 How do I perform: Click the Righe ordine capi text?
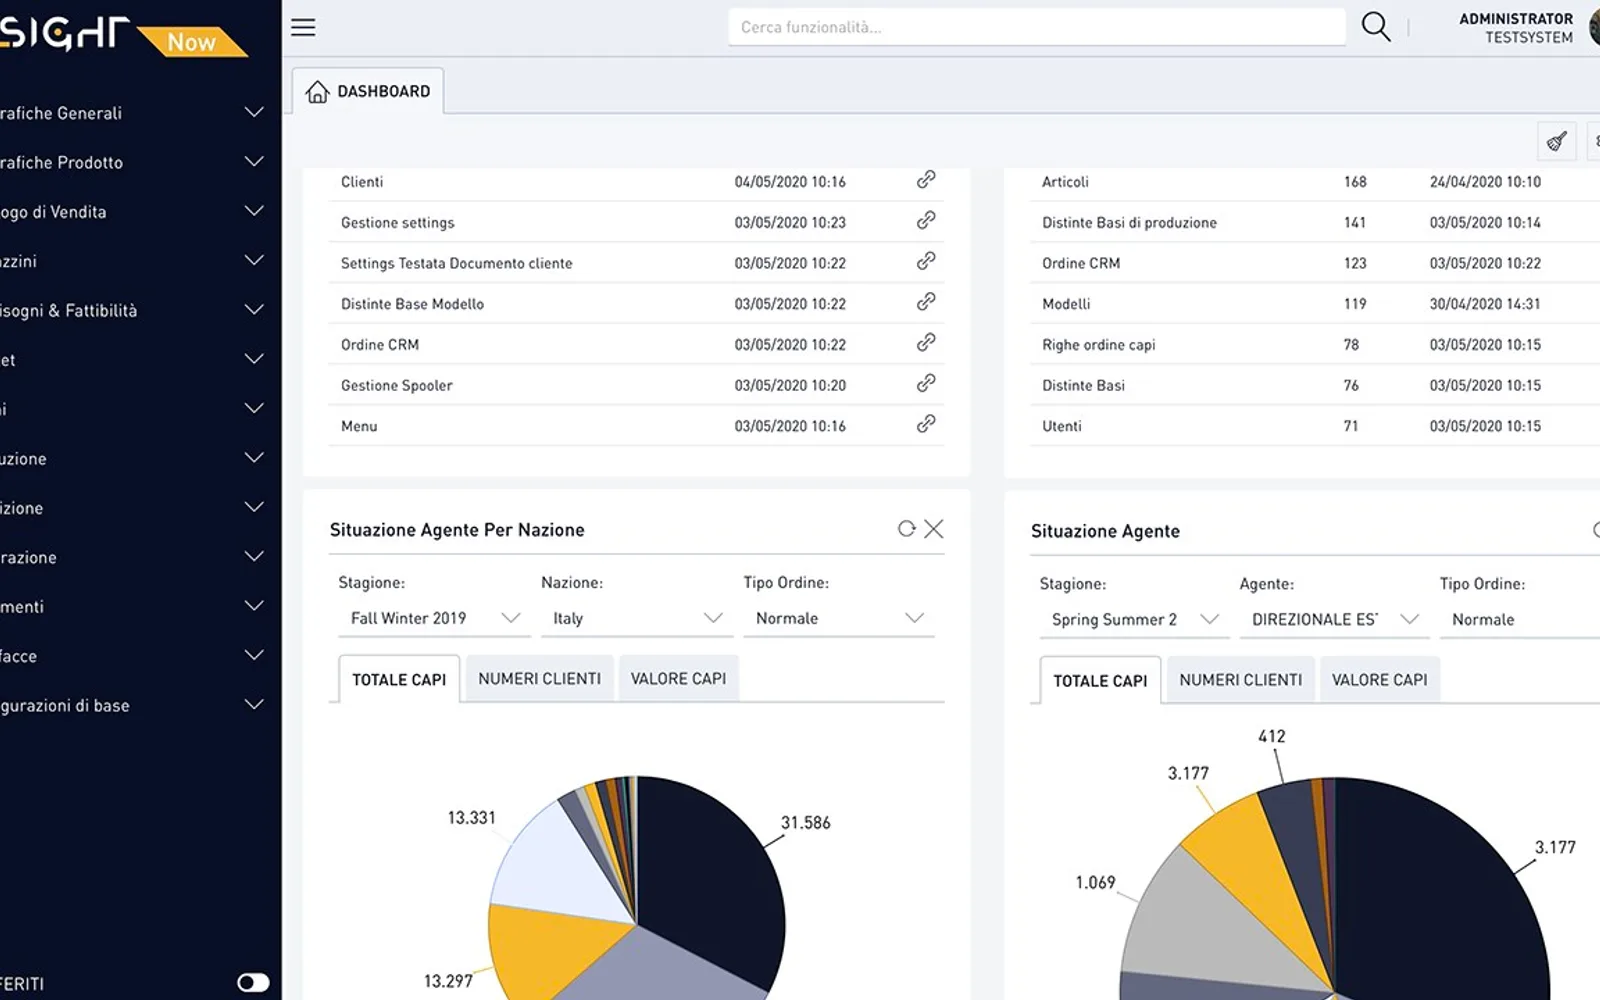(x=1098, y=345)
